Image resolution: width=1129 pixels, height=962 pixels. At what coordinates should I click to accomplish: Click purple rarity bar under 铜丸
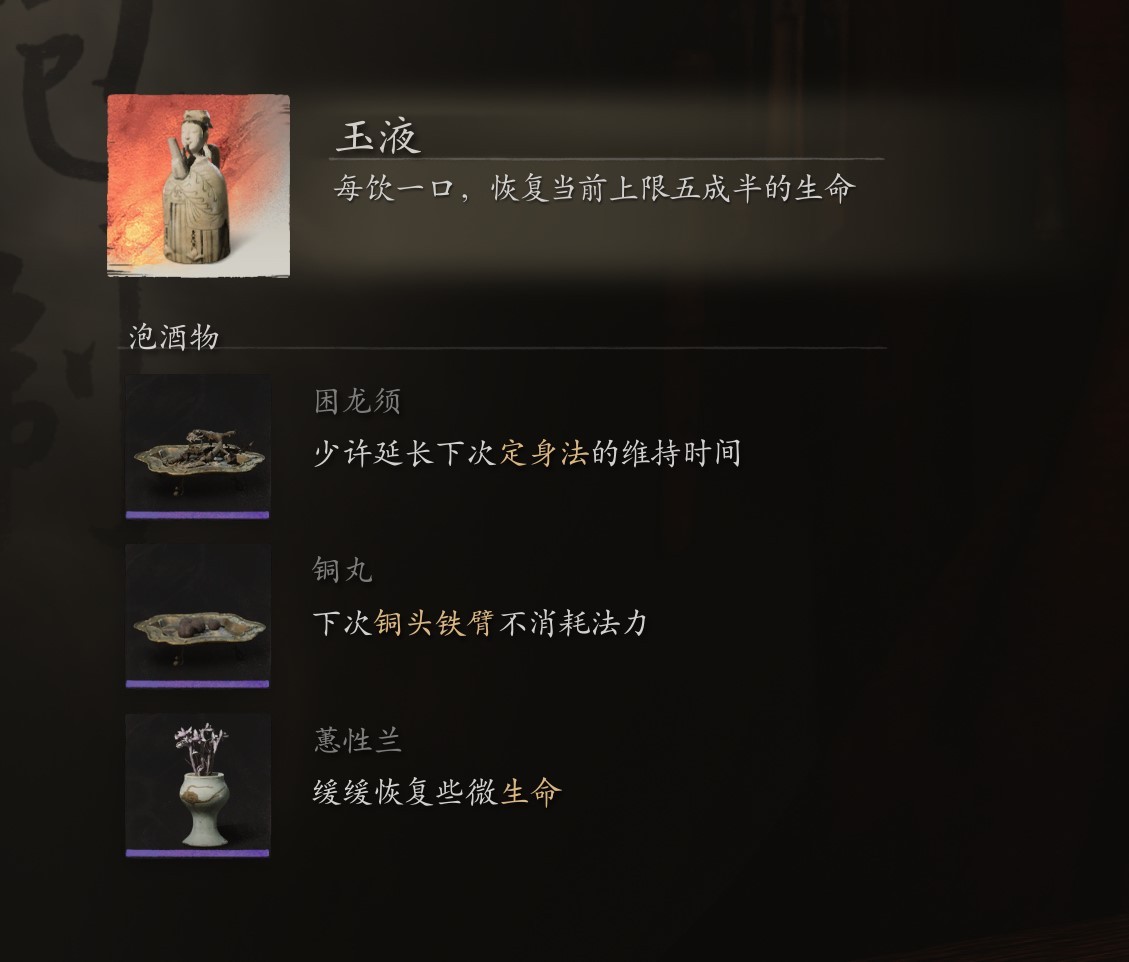(197, 684)
